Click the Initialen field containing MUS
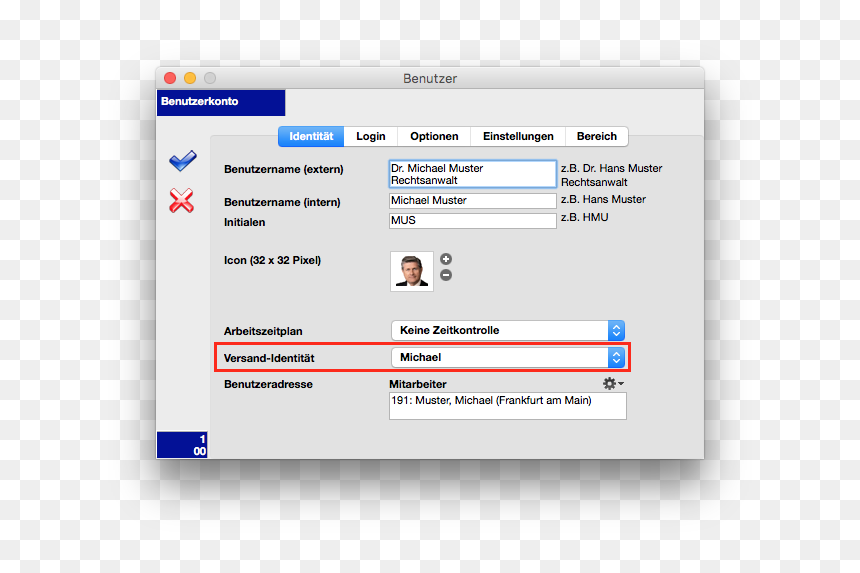860x573 pixels. [473, 220]
